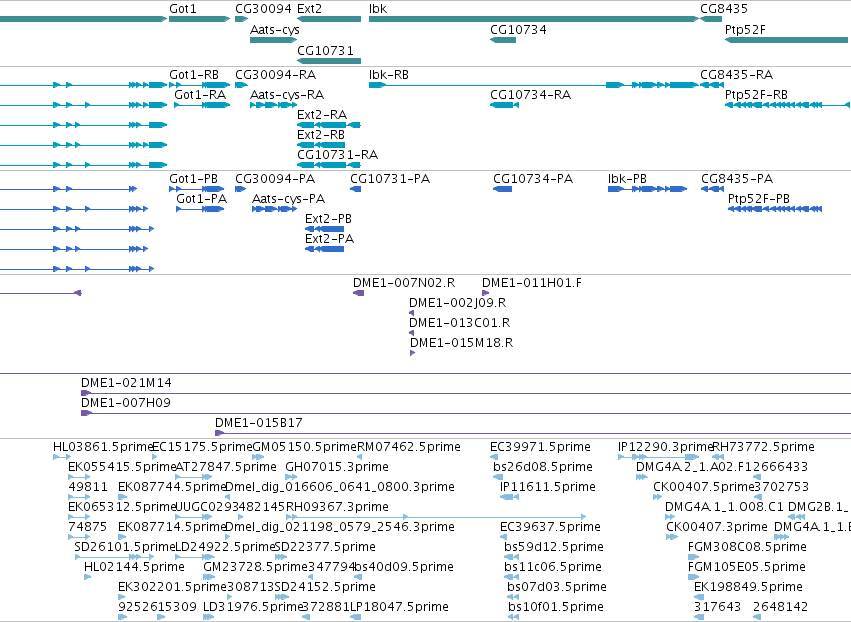851x622 pixels.
Task: Open the Got1-RB transcript
Action: 194,75
